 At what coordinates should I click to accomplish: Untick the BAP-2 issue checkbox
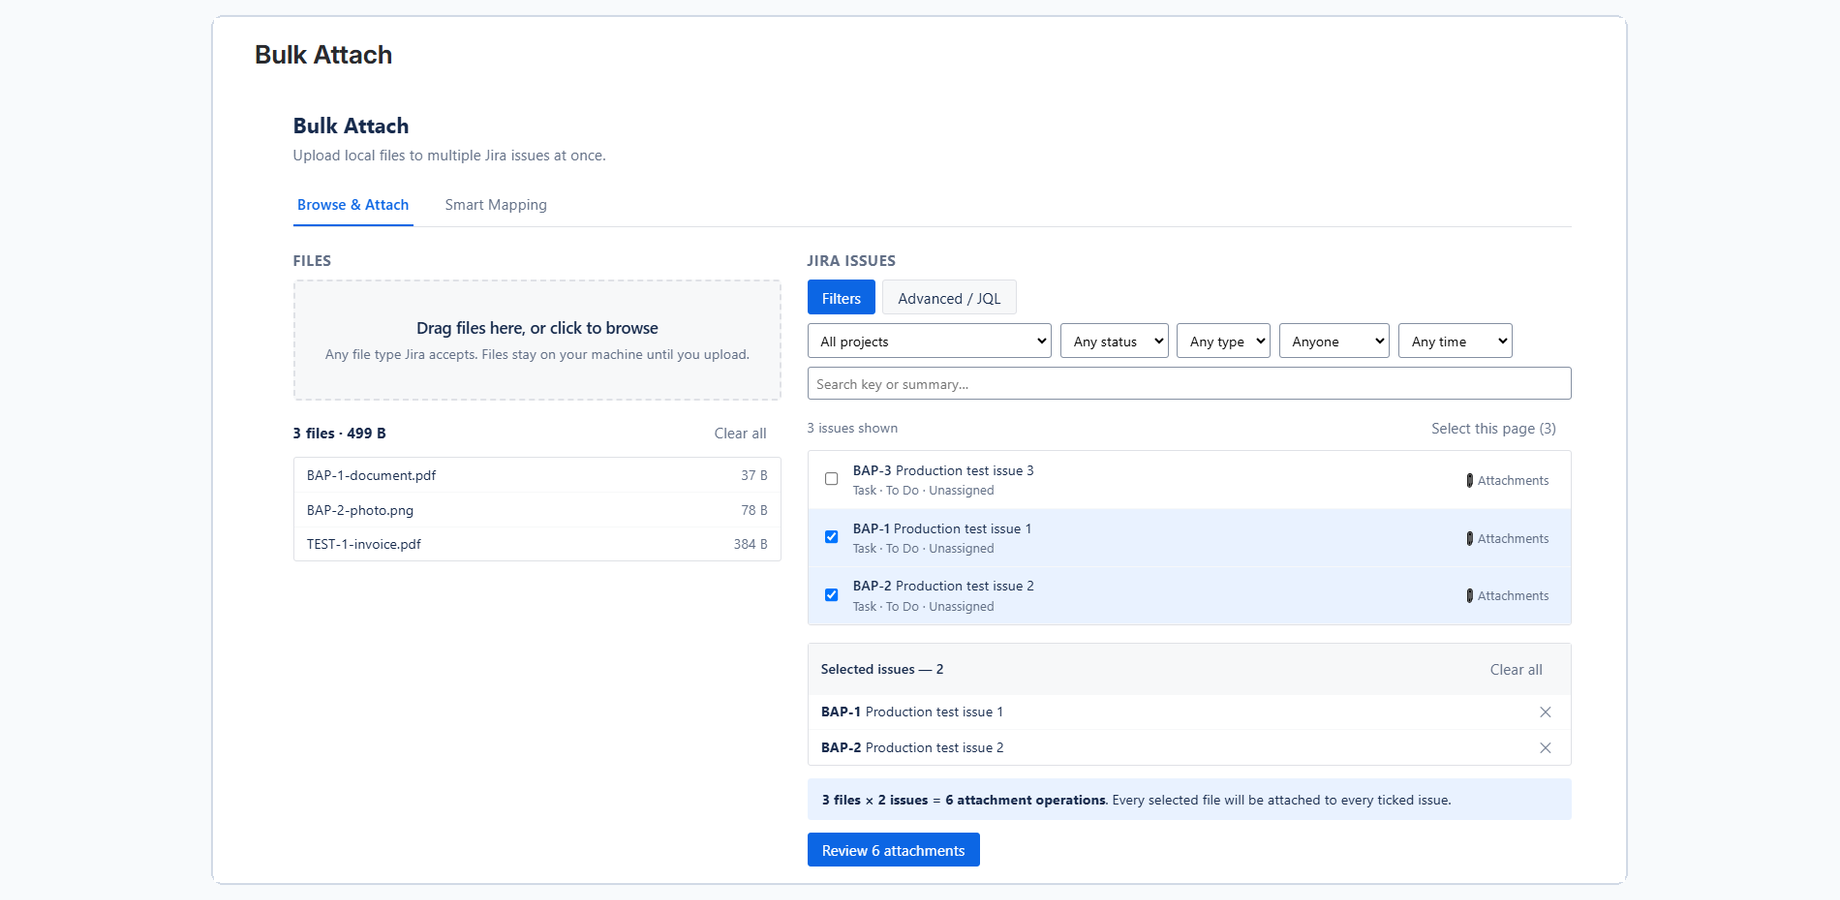click(831, 595)
